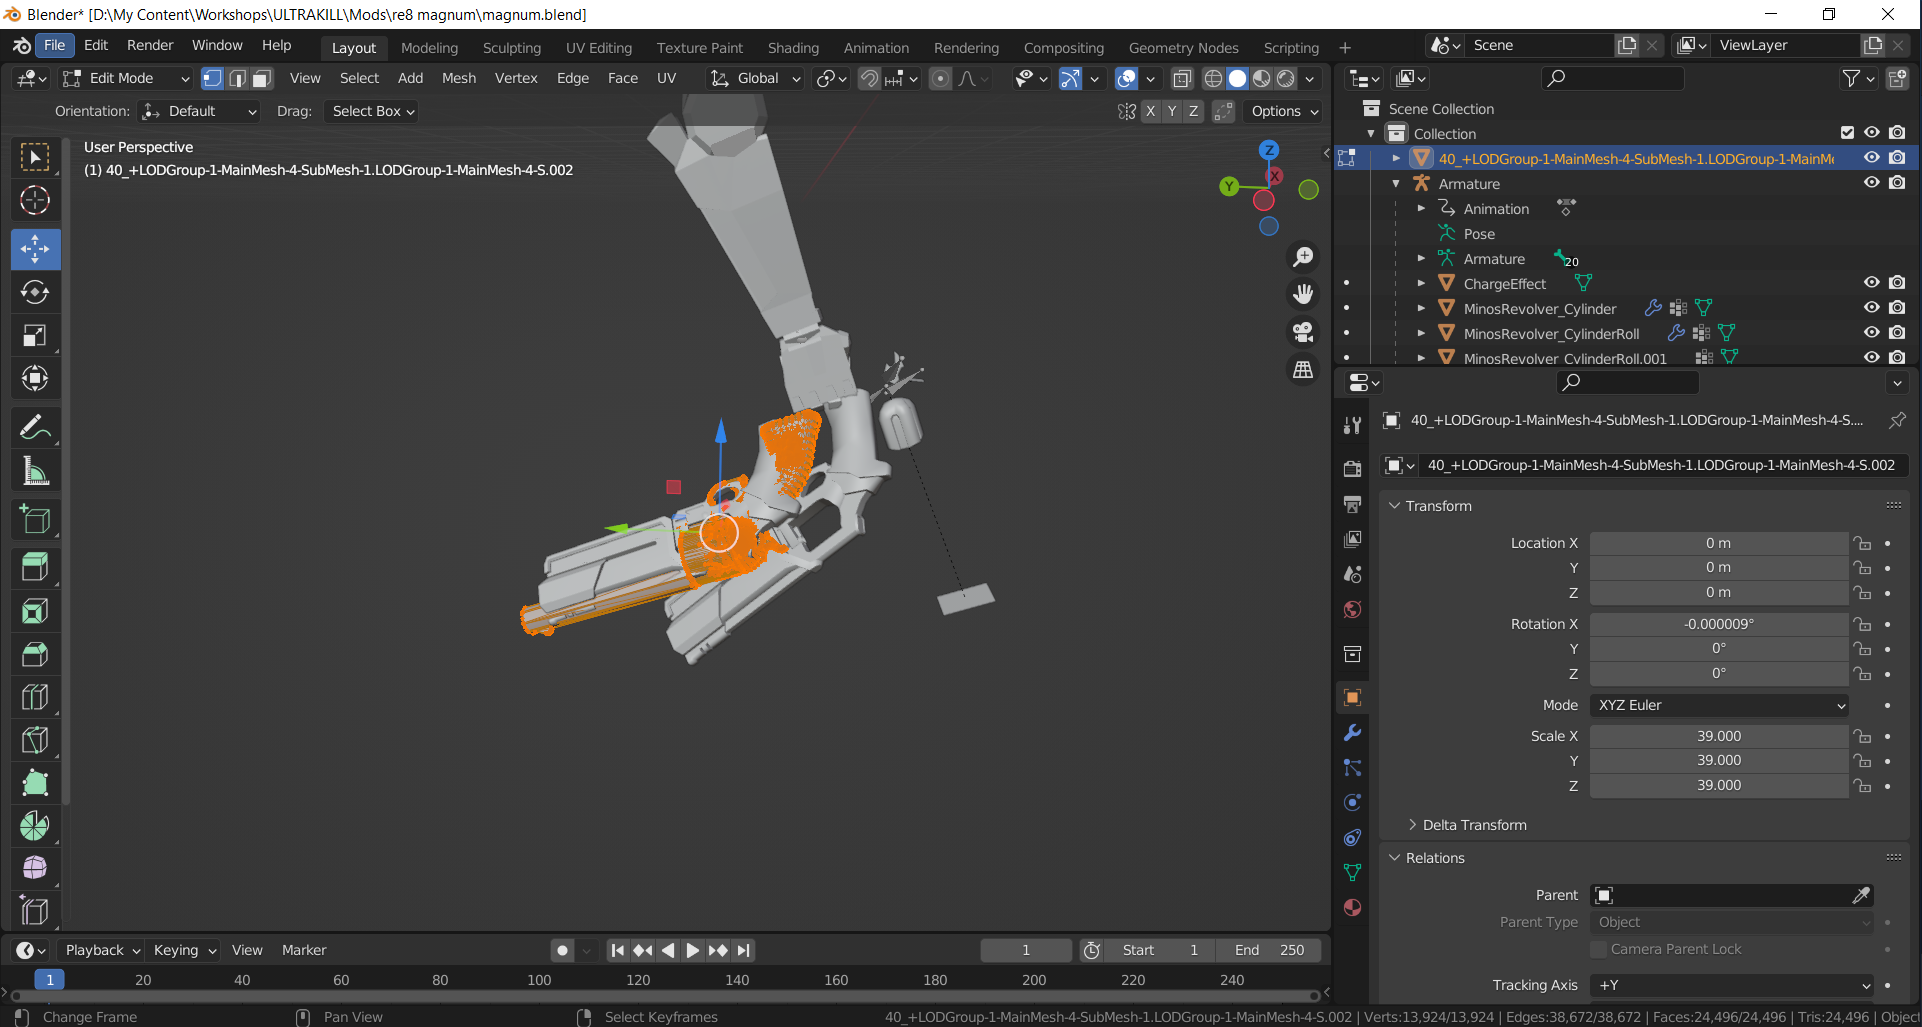Click the viewport zoom magnifier icon
1922x1027 pixels.
1303,257
